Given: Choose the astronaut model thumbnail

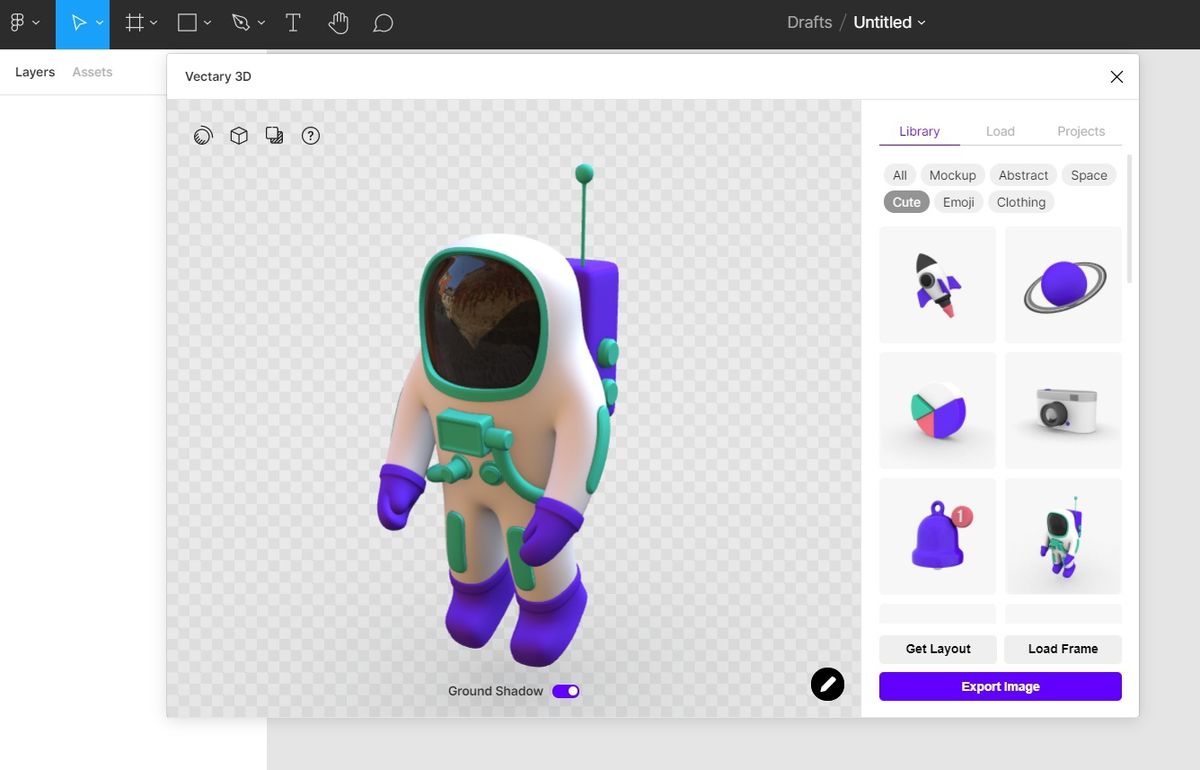Looking at the screenshot, I should [x=1063, y=536].
